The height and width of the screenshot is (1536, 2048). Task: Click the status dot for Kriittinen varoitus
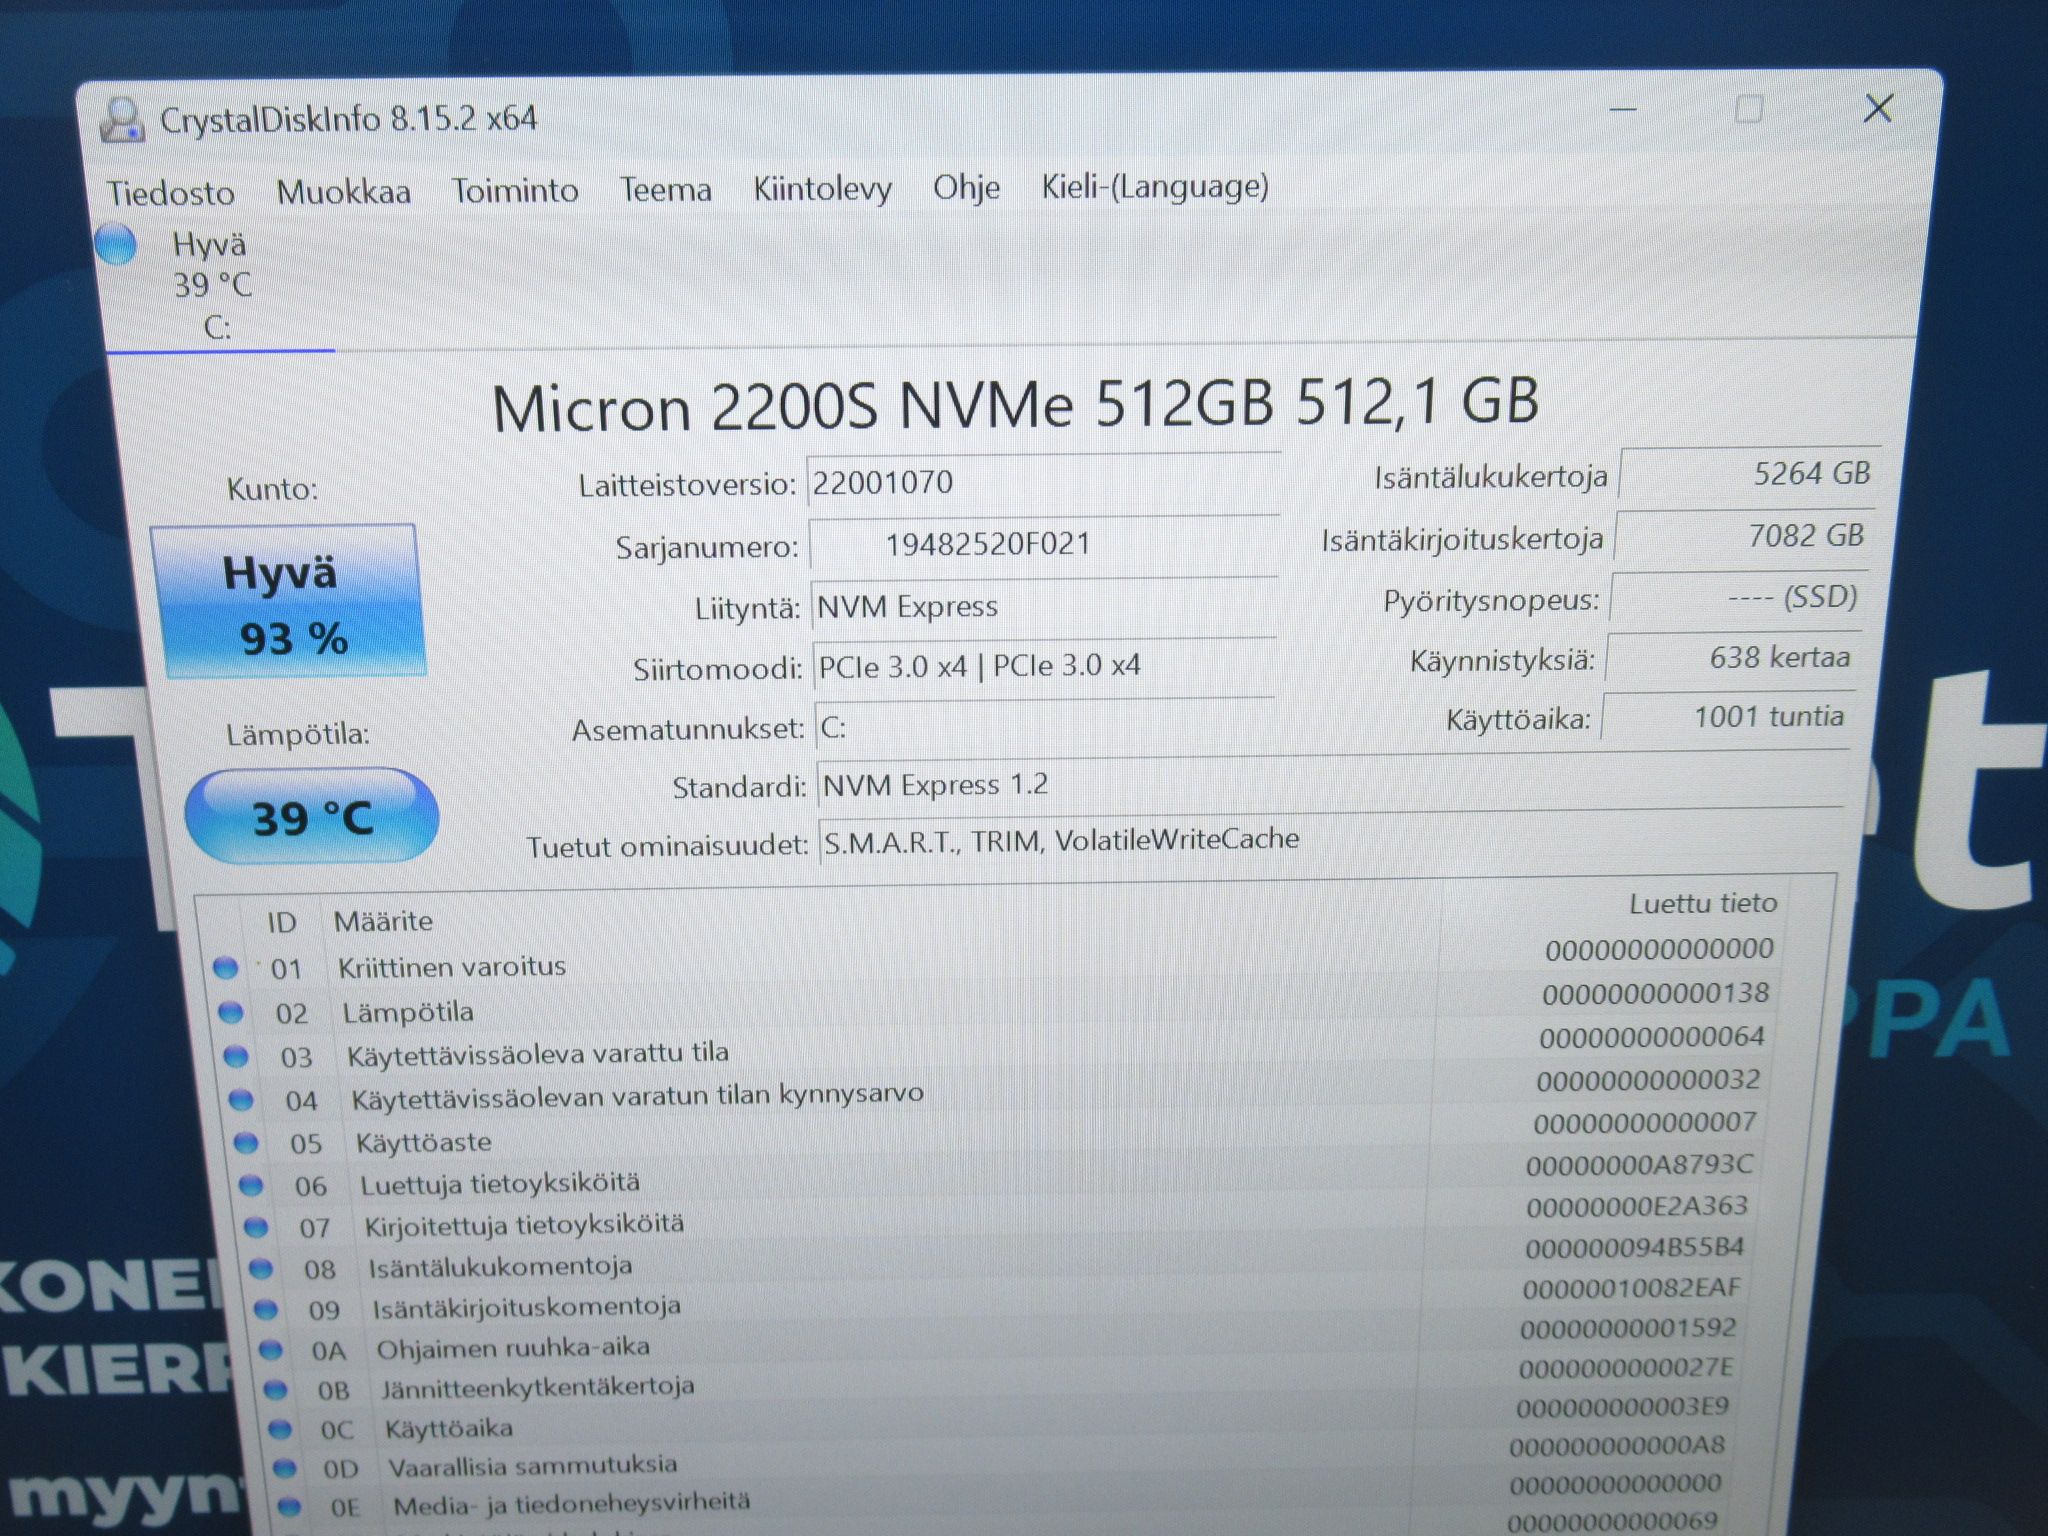coord(226,967)
